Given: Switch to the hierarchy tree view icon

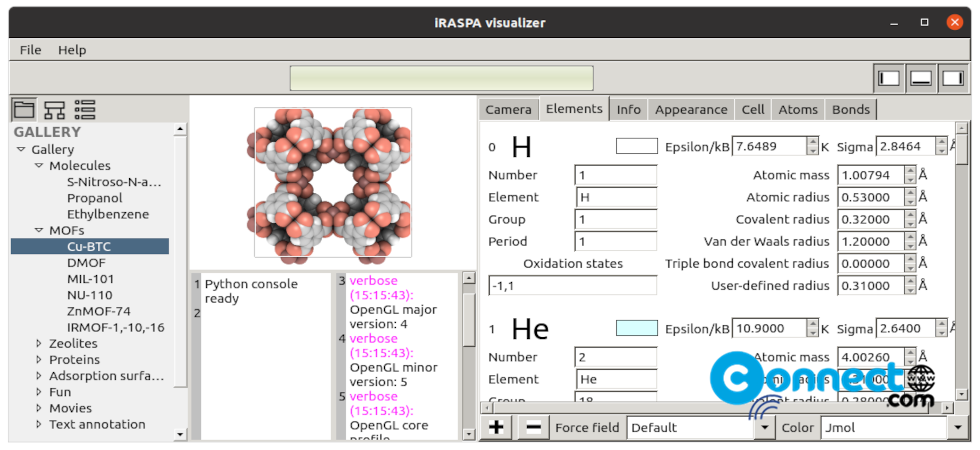Looking at the screenshot, I should (54, 109).
